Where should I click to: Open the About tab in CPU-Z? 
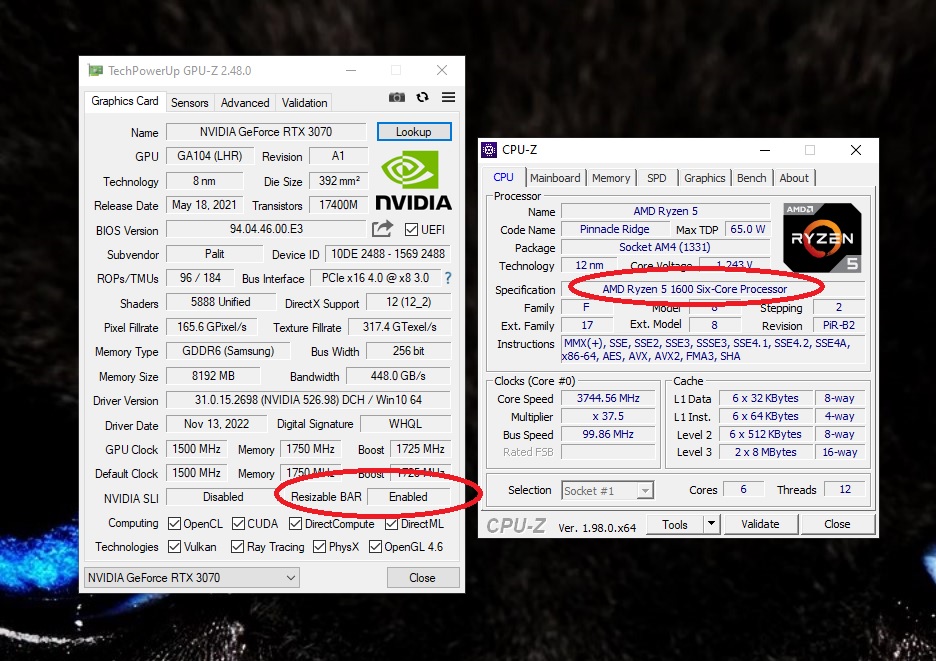[x=794, y=178]
